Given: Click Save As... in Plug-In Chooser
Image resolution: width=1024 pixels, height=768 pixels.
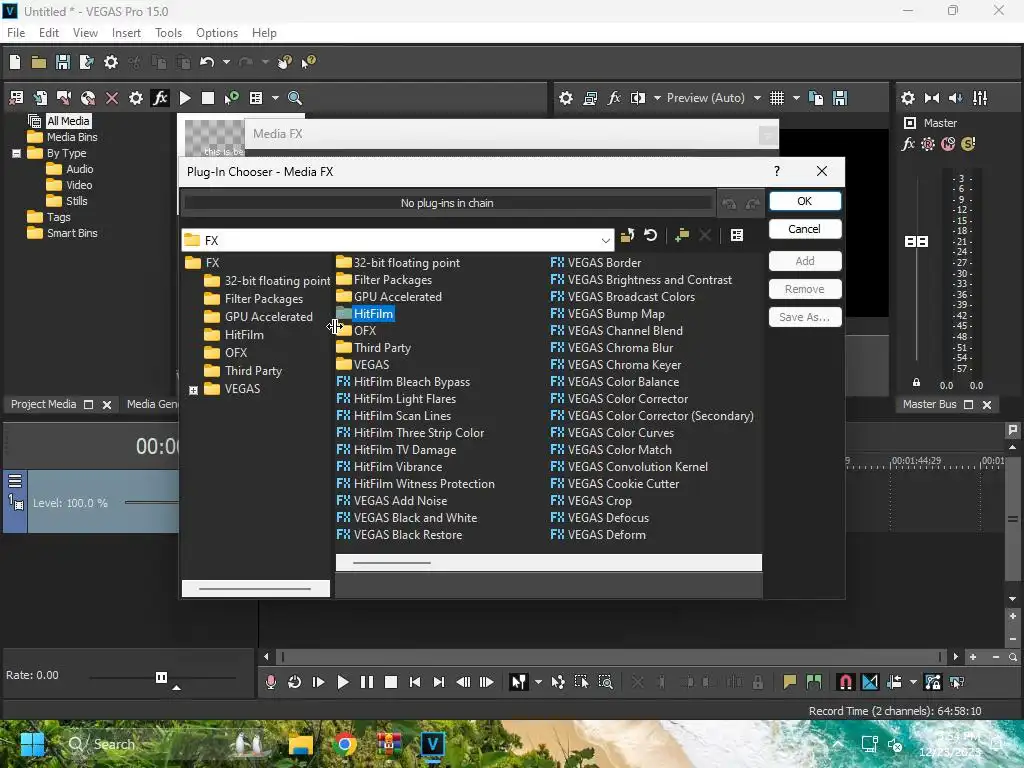Looking at the screenshot, I should pos(805,317).
